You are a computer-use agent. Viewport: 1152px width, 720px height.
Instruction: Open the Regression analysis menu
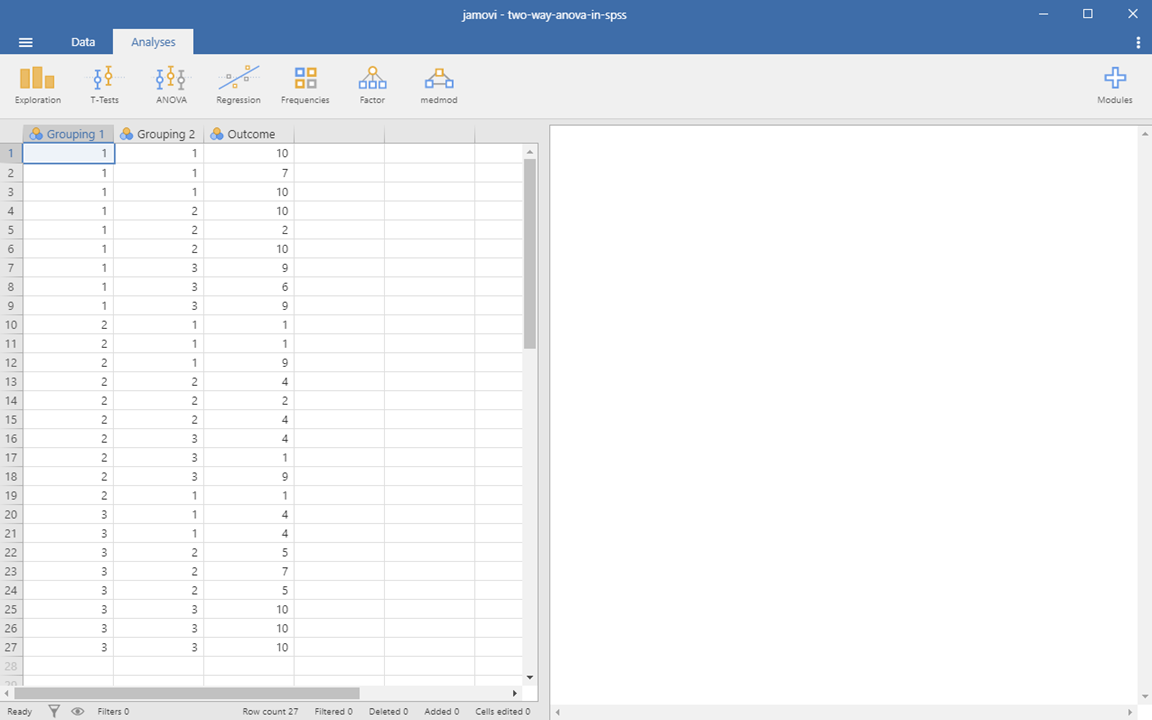pyautogui.click(x=238, y=85)
